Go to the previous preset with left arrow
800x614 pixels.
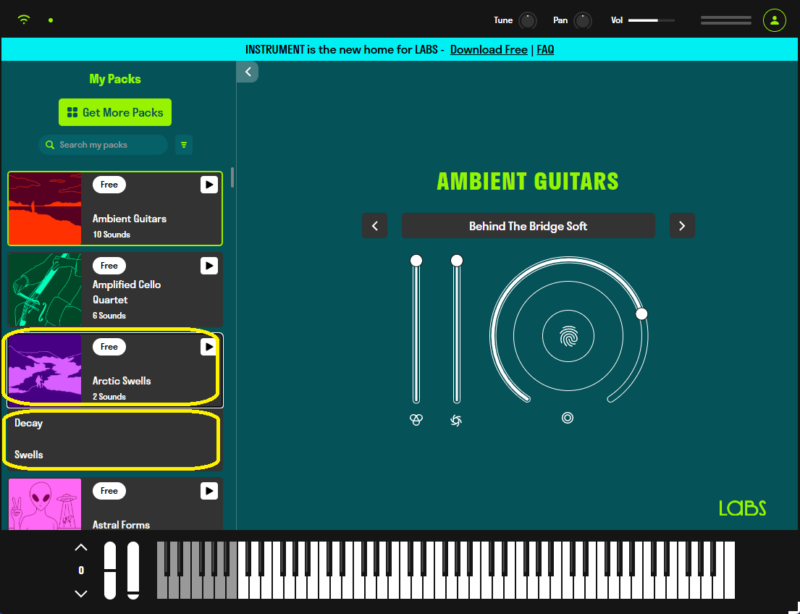click(374, 226)
